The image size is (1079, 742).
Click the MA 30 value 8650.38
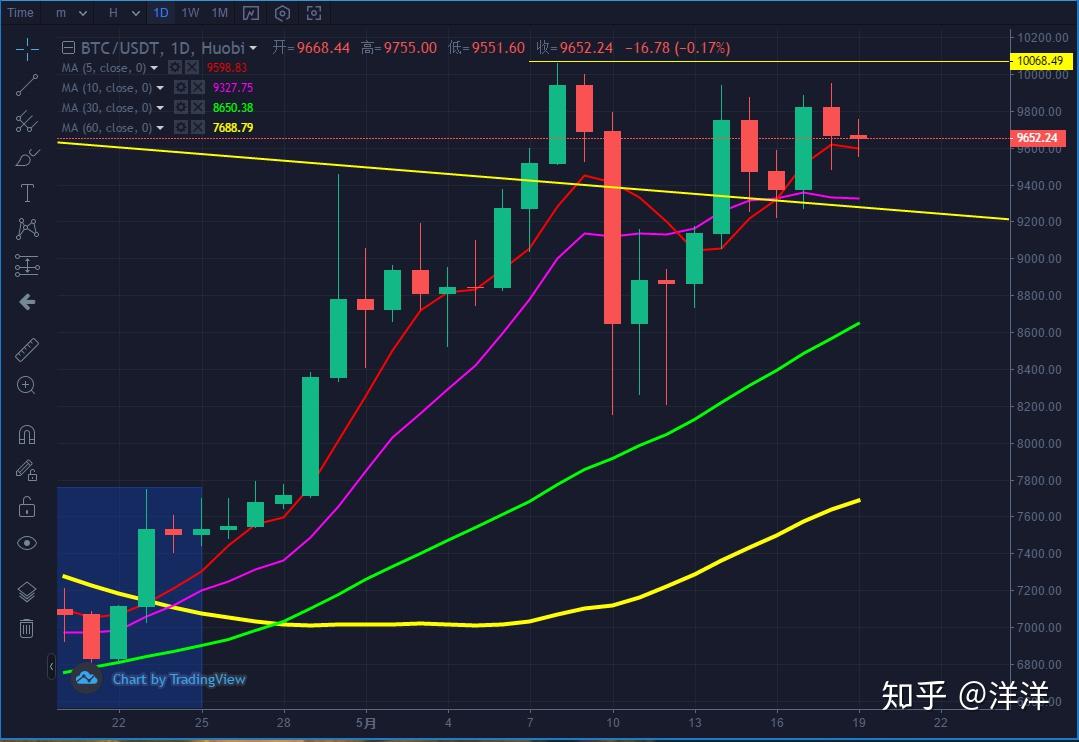coord(233,107)
